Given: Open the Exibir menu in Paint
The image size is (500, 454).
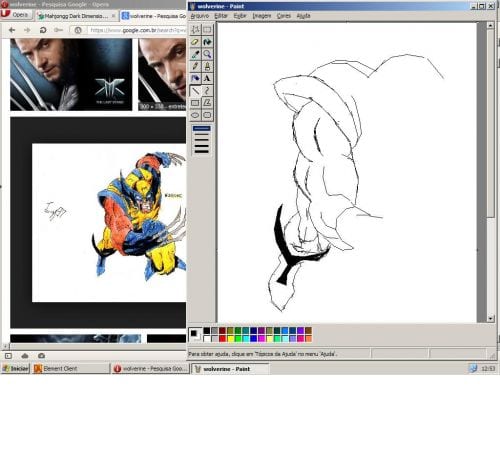Looking at the screenshot, I should 240,16.
